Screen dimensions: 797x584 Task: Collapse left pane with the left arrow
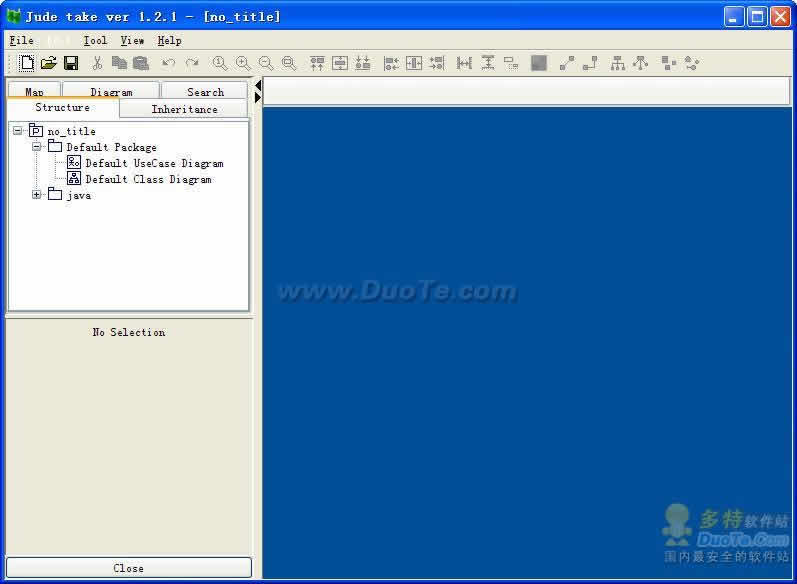pyautogui.click(x=258, y=85)
